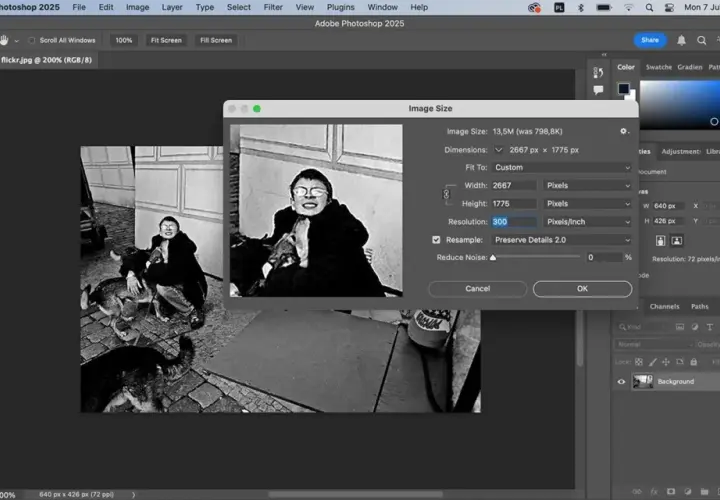
Task: Click the Share button
Action: [x=650, y=40]
